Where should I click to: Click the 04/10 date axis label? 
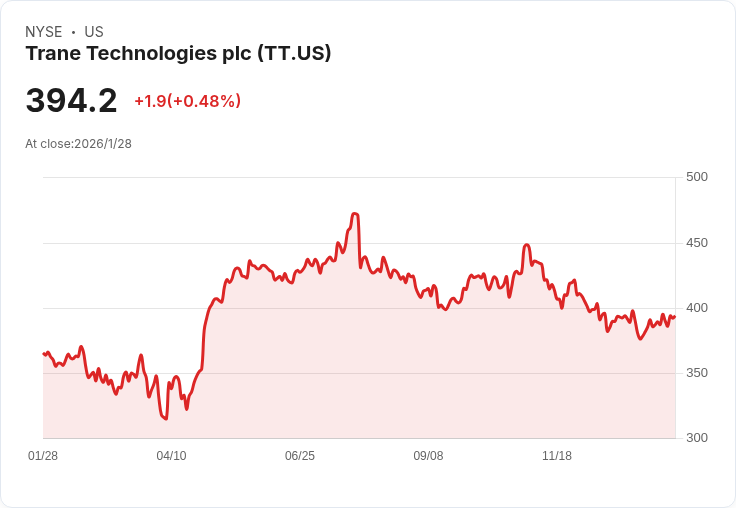click(171, 455)
